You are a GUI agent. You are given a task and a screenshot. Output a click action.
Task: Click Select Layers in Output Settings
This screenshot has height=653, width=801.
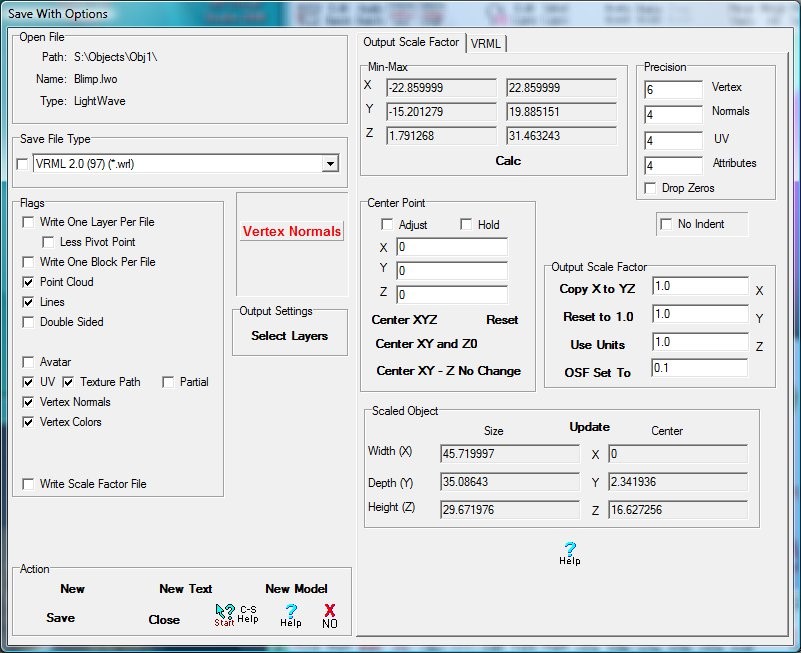click(289, 336)
